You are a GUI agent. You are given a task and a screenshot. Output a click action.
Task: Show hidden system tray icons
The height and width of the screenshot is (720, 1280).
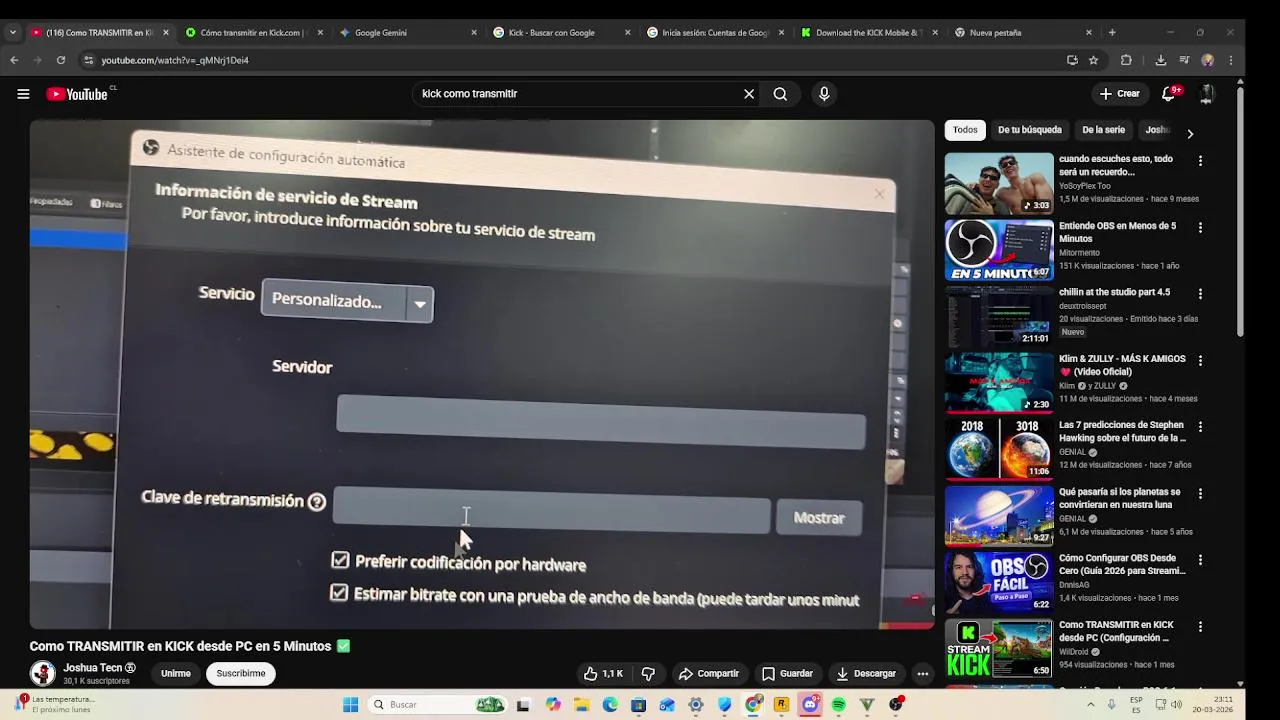tap(1090, 705)
